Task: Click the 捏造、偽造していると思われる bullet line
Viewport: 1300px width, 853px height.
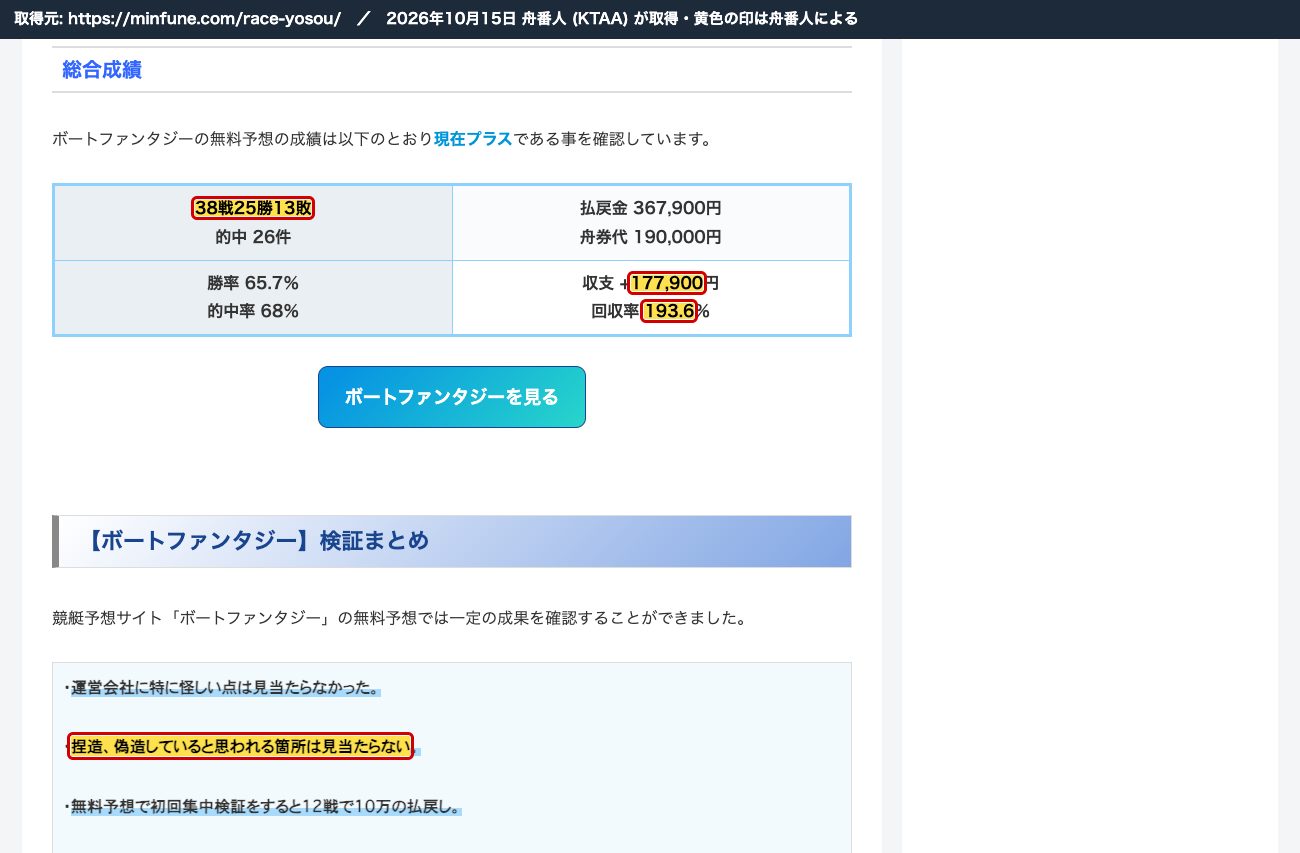Action: pyautogui.click(x=240, y=746)
